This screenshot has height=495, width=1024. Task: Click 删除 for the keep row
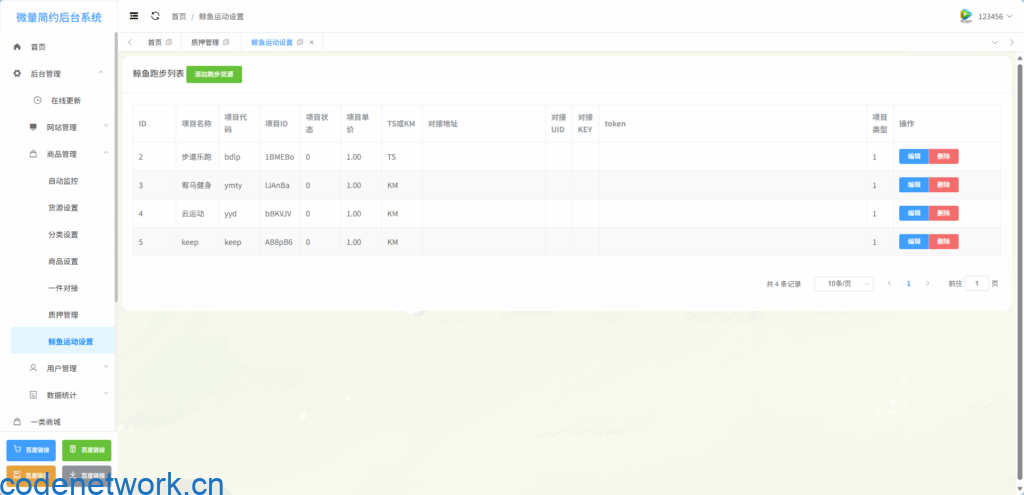pos(944,242)
